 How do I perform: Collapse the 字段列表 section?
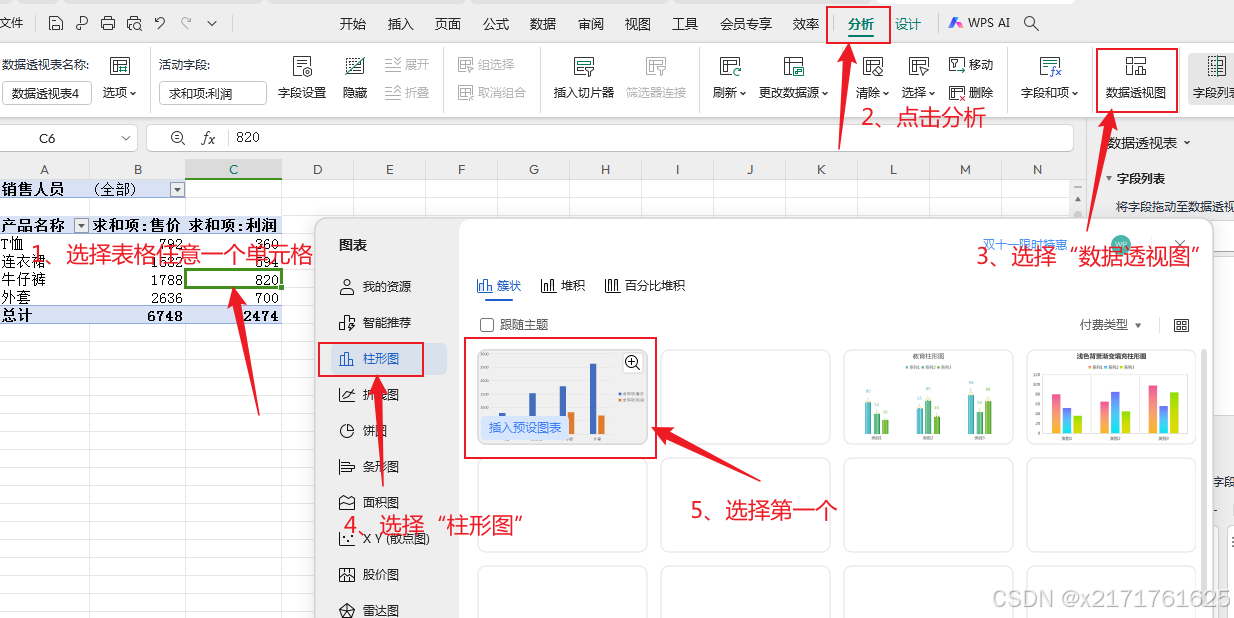(x=1108, y=179)
